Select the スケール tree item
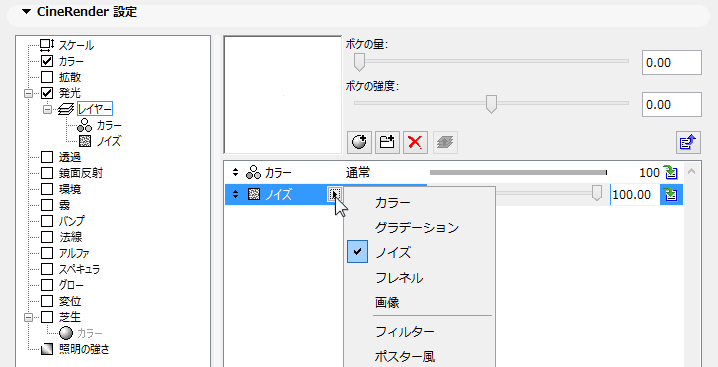 click(x=76, y=45)
